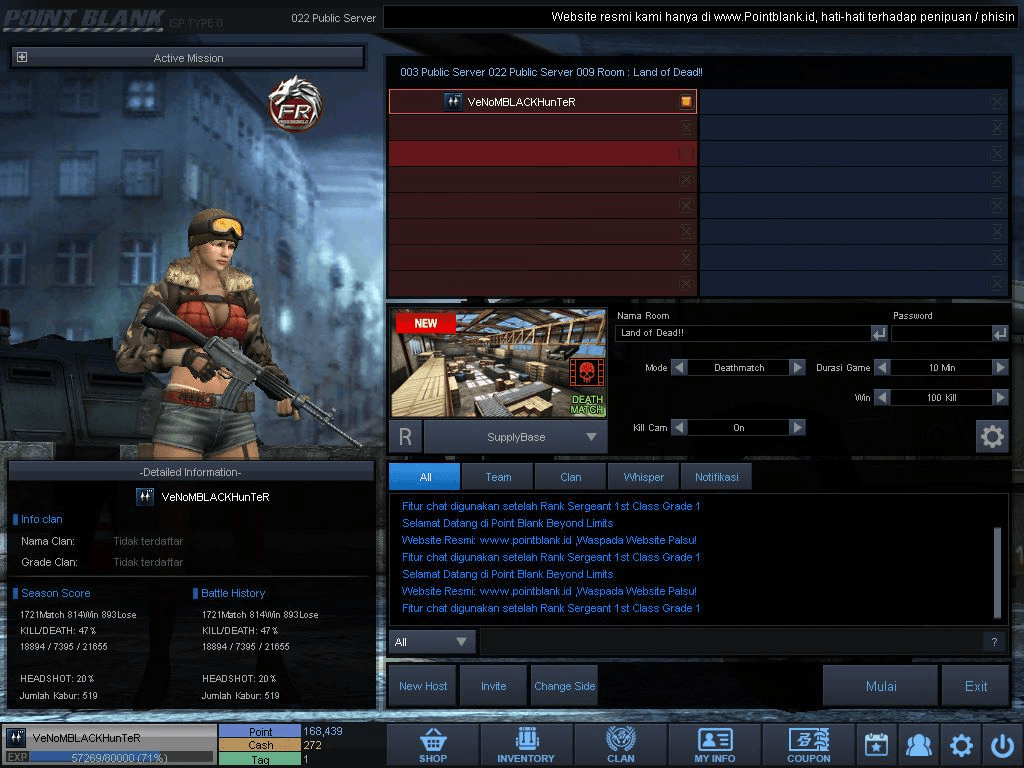Switch Mode to previous with left arrow
This screenshot has width=1024, height=768.
pos(679,368)
